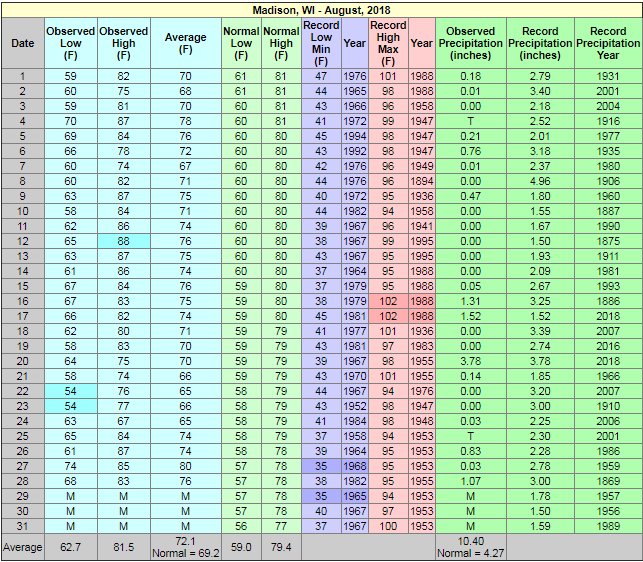
Task: Select the trace T precipitation on August 4
Action: 470,121
